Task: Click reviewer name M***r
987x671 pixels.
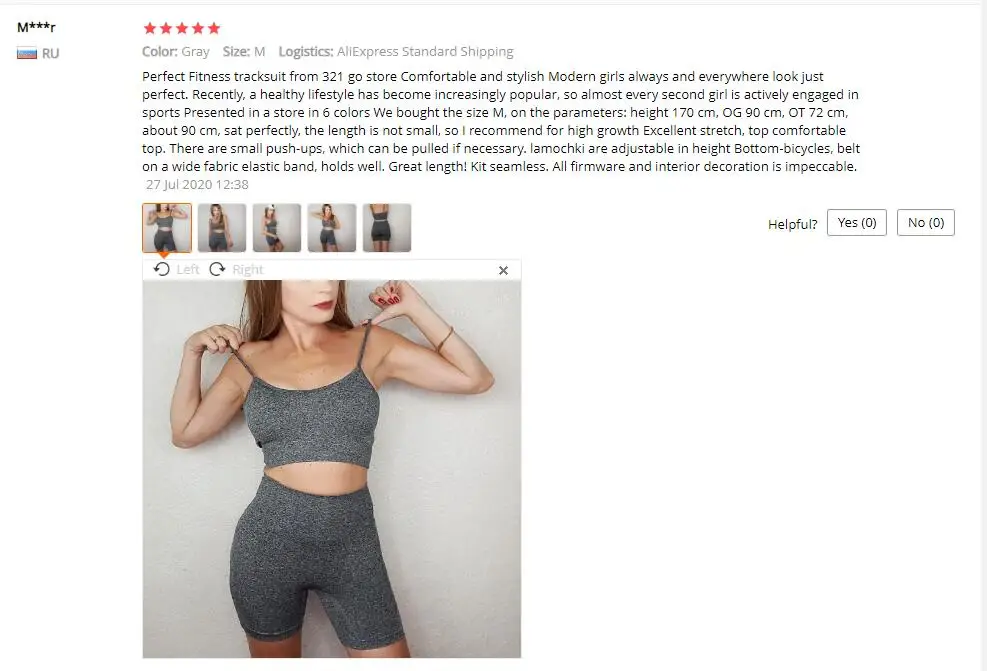Action: coord(37,27)
